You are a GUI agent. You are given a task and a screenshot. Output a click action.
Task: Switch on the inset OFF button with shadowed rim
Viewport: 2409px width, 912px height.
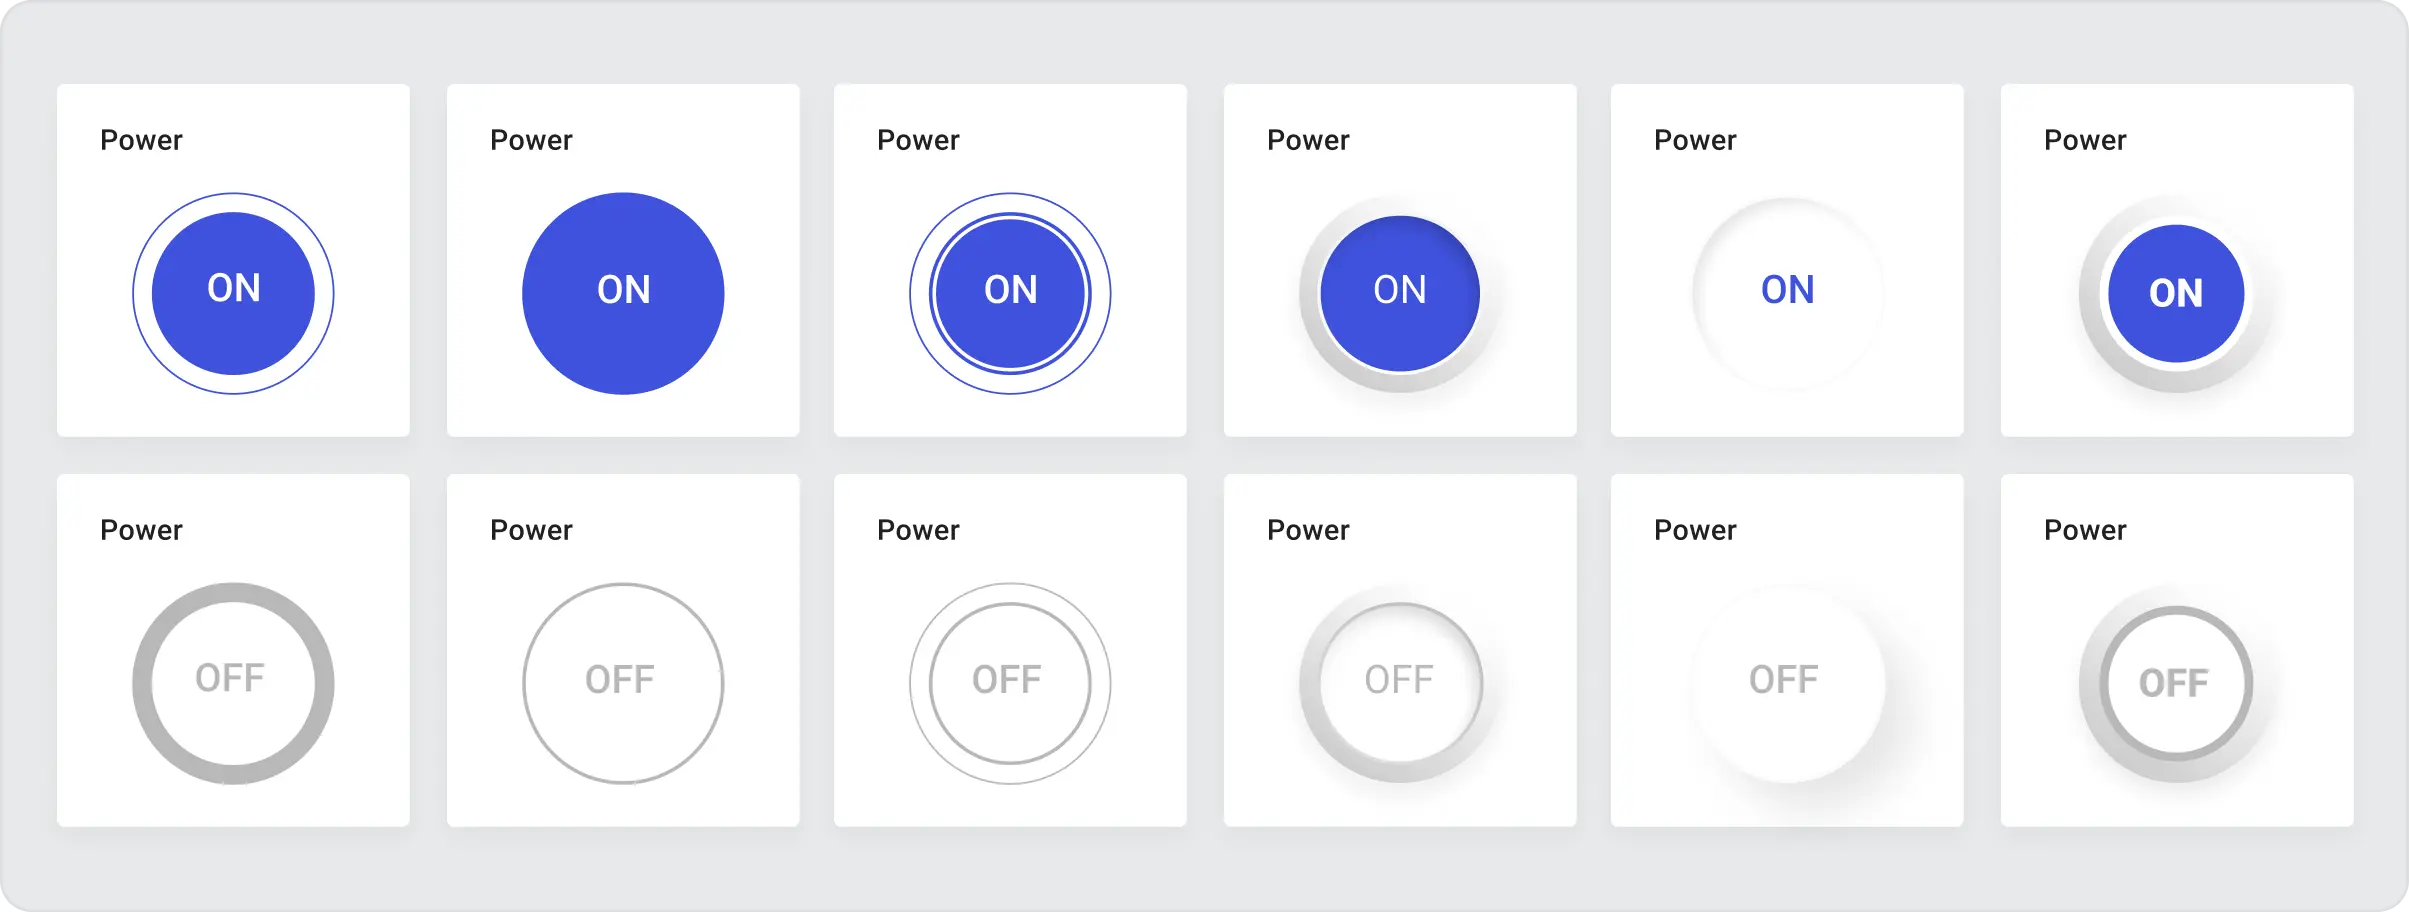click(x=1399, y=683)
